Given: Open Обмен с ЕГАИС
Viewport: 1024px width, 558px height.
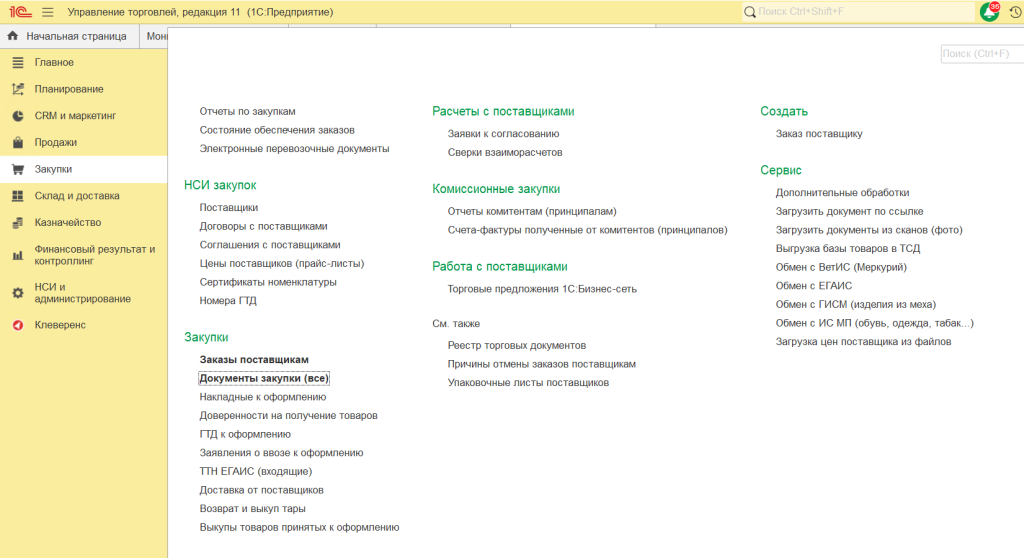Looking at the screenshot, I should coord(814,286).
